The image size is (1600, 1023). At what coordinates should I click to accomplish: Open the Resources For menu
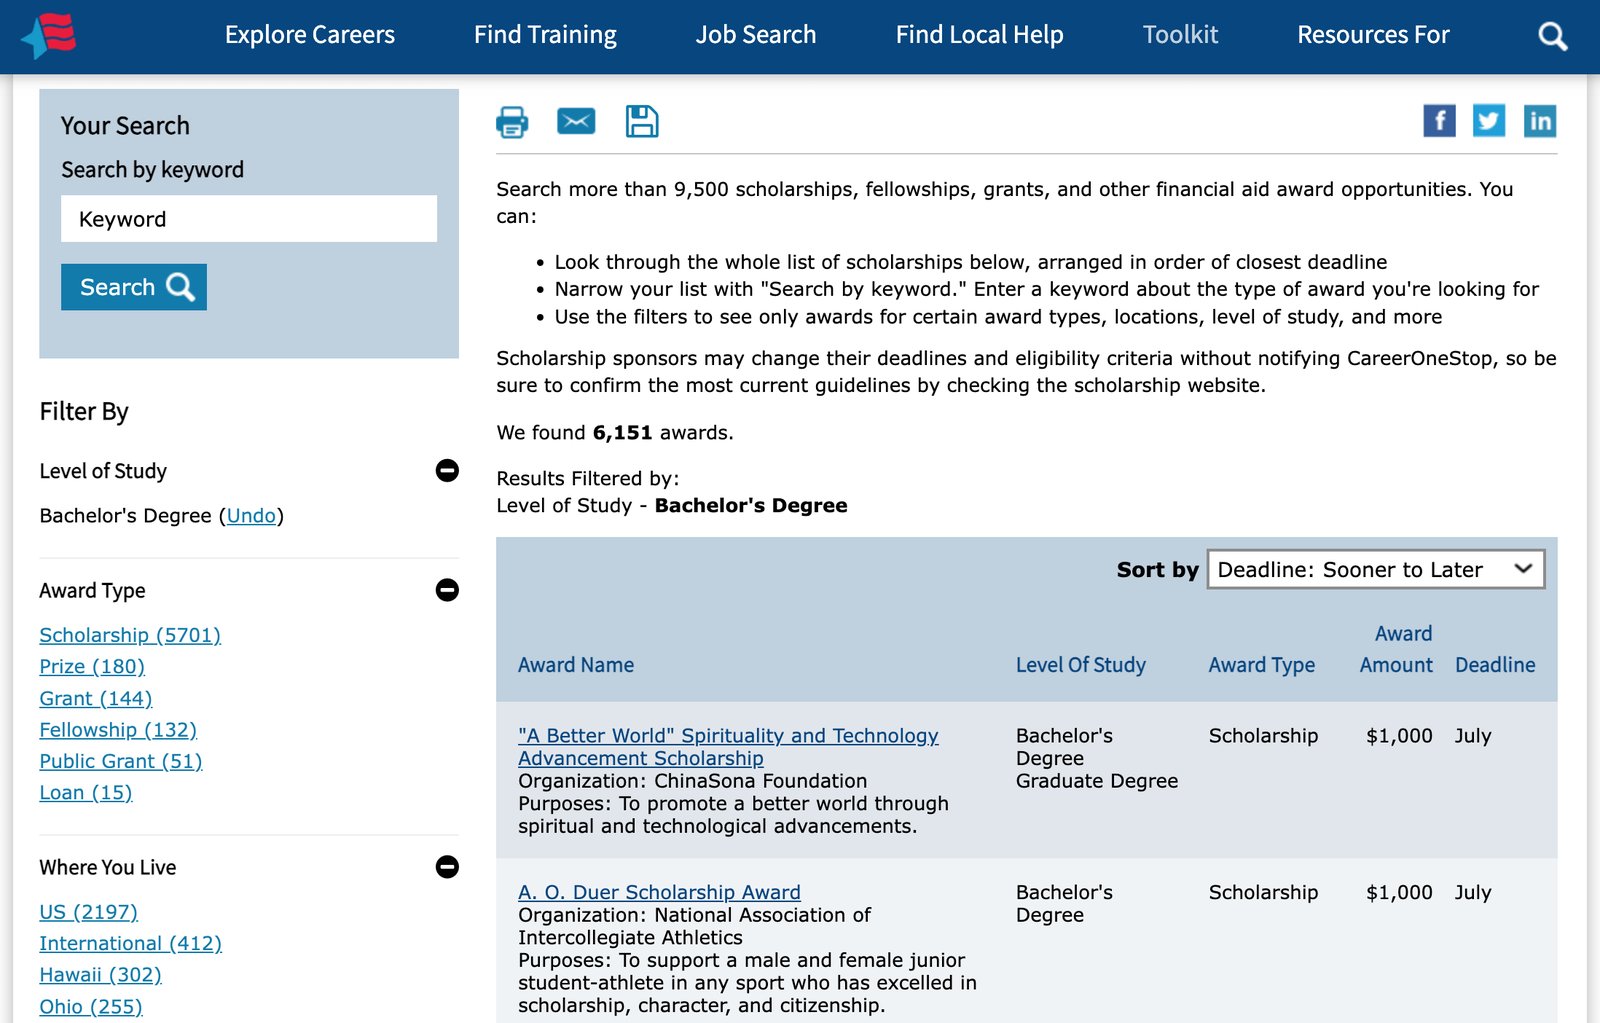(x=1373, y=35)
